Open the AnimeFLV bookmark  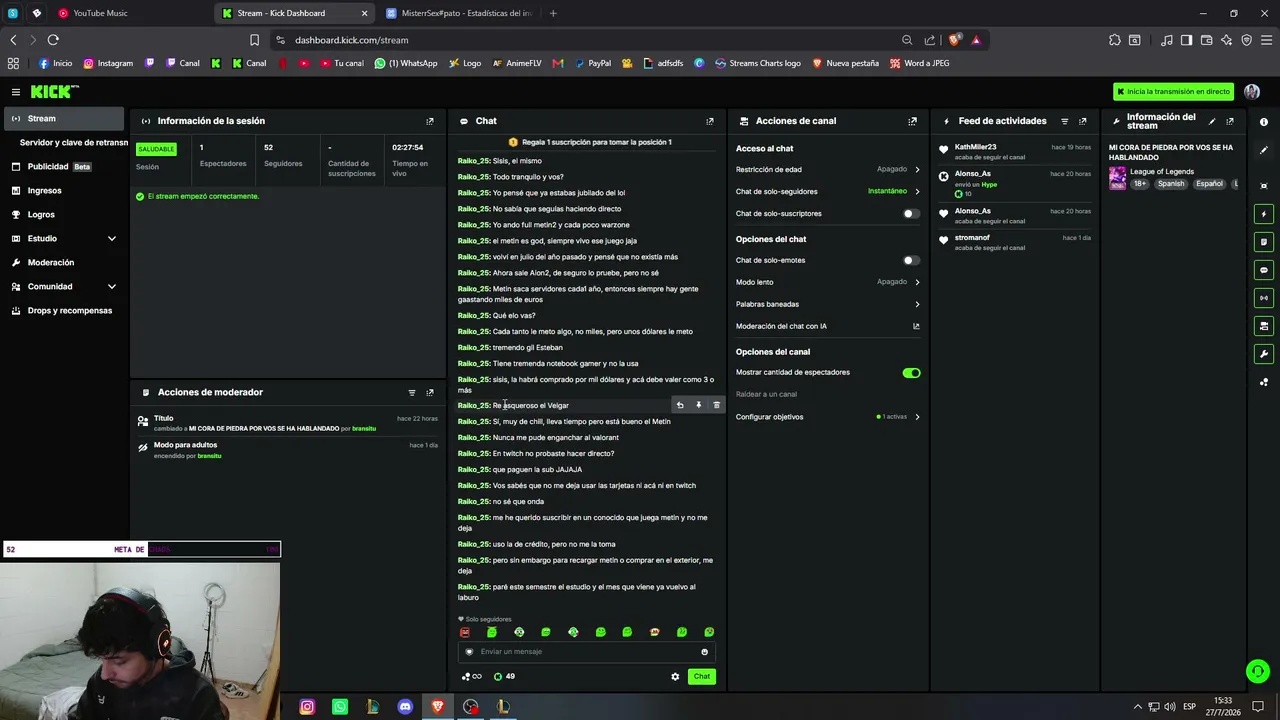point(516,63)
